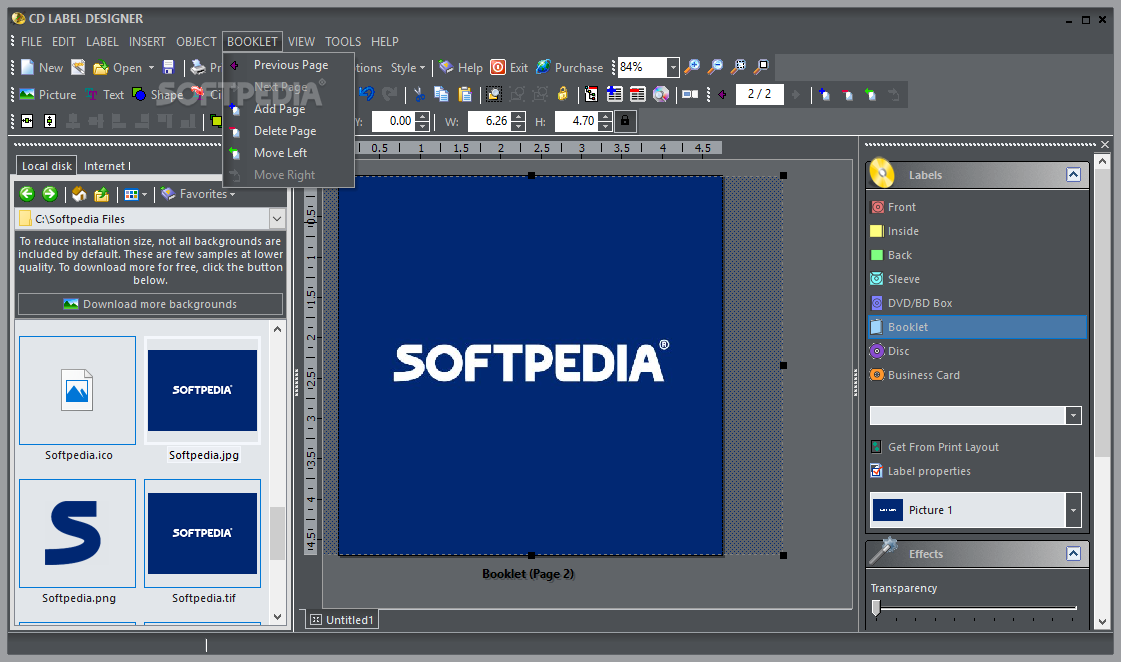1121x662 pixels.
Task: Open the OBJECT menu
Action: click(x=196, y=41)
